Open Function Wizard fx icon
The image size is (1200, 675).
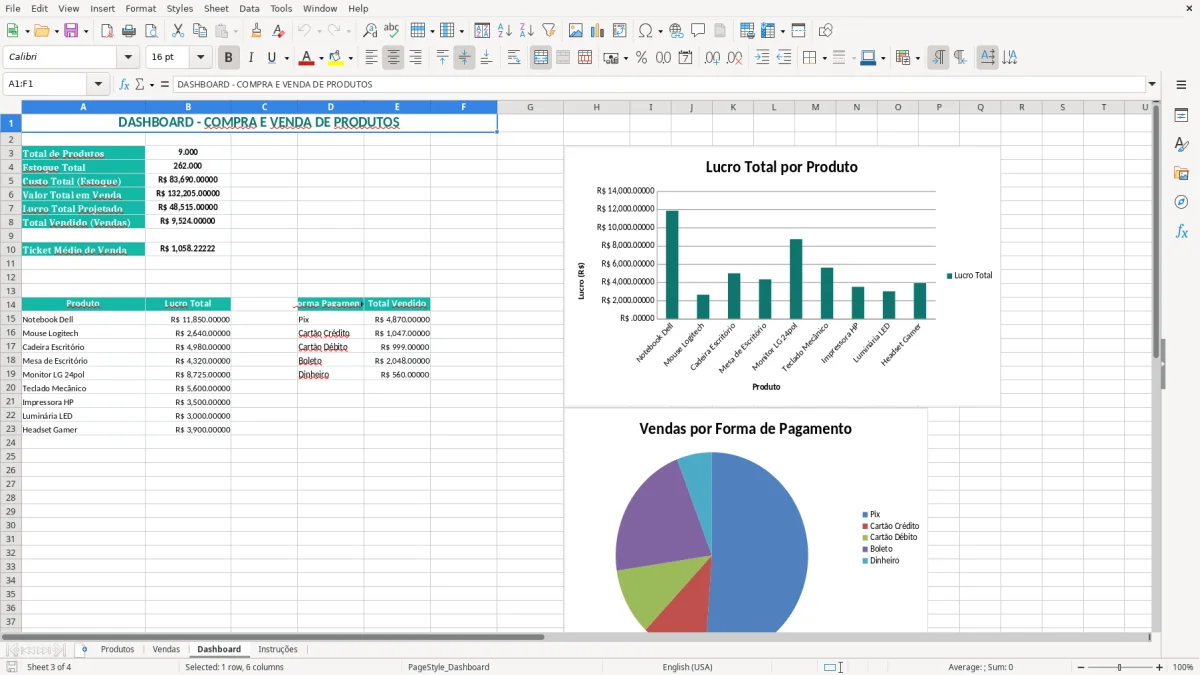coord(125,85)
